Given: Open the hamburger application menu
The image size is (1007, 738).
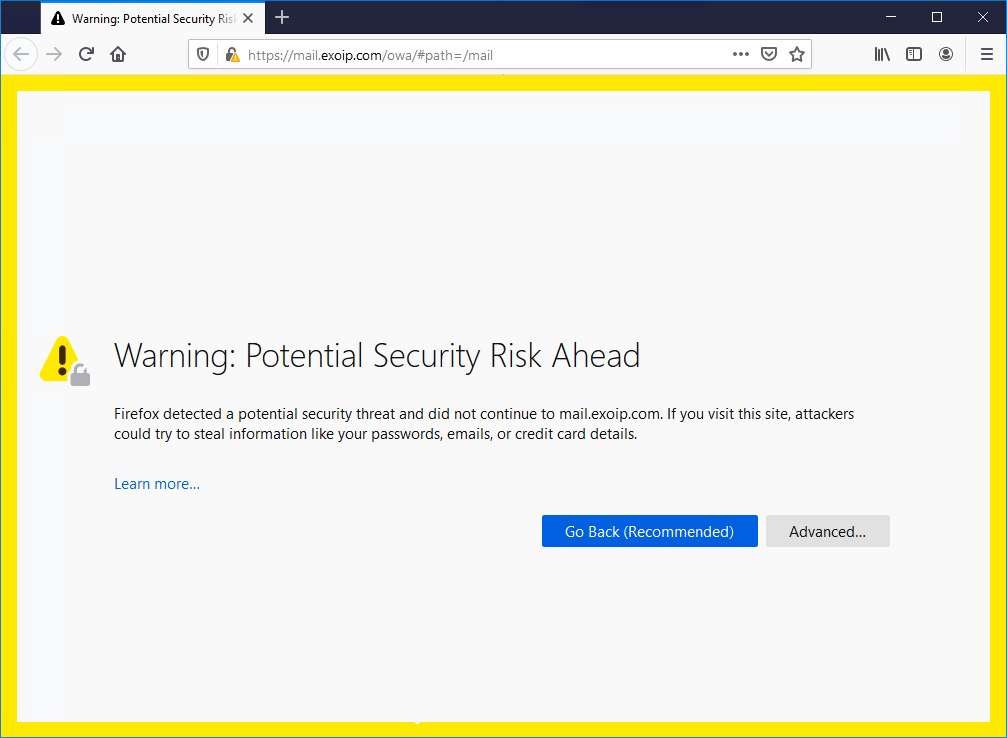Looking at the screenshot, I should click(987, 54).
